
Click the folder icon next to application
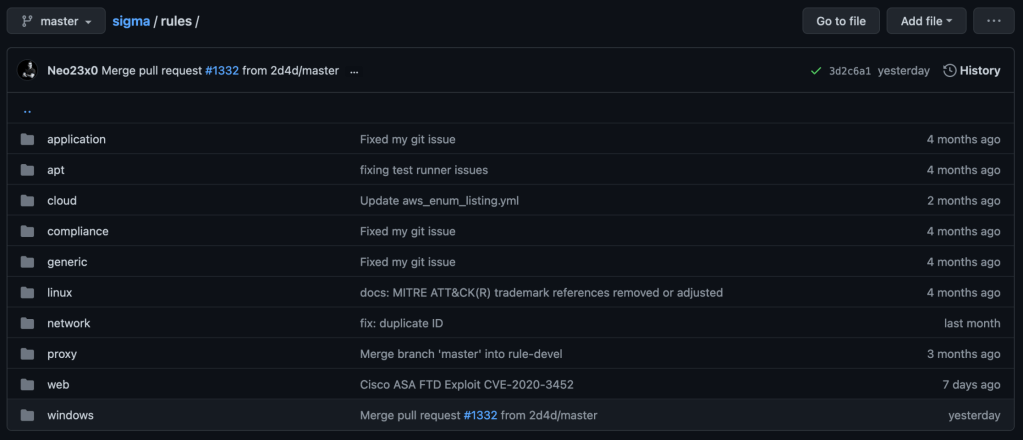(27, 139)
